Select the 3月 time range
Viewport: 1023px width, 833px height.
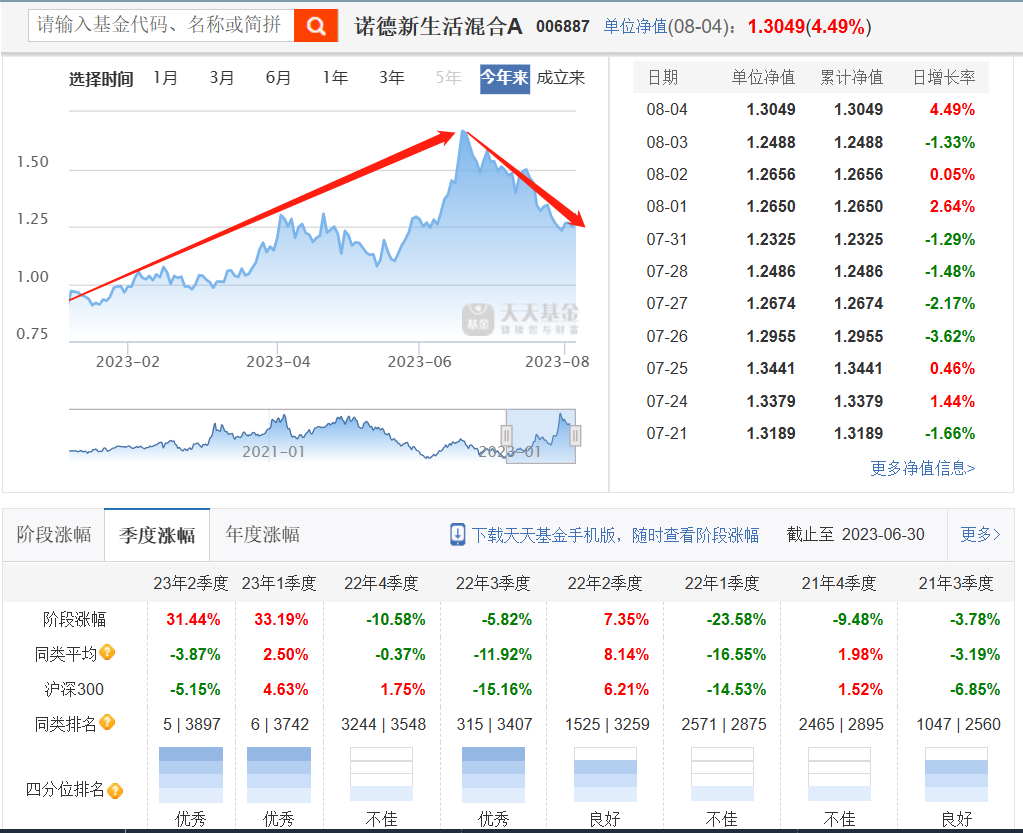(222, 78)
